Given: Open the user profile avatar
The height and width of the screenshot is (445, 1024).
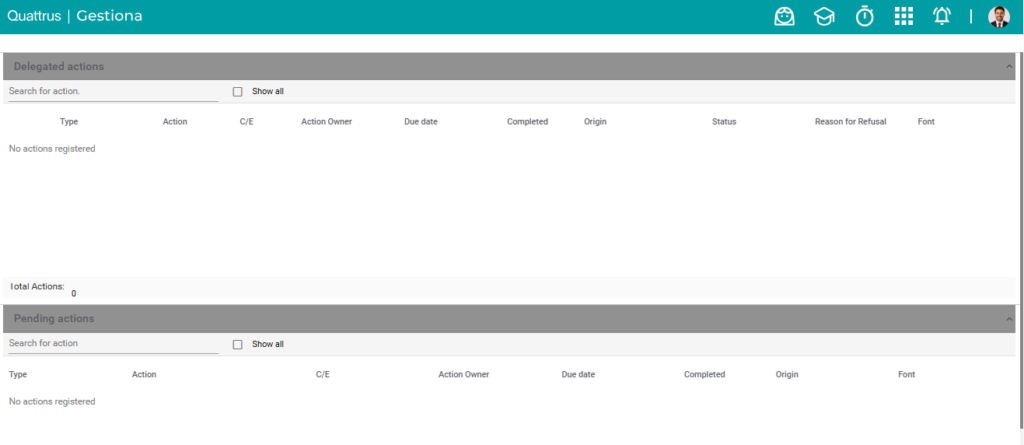Looking at the screenshot, I should pos(999,17).
